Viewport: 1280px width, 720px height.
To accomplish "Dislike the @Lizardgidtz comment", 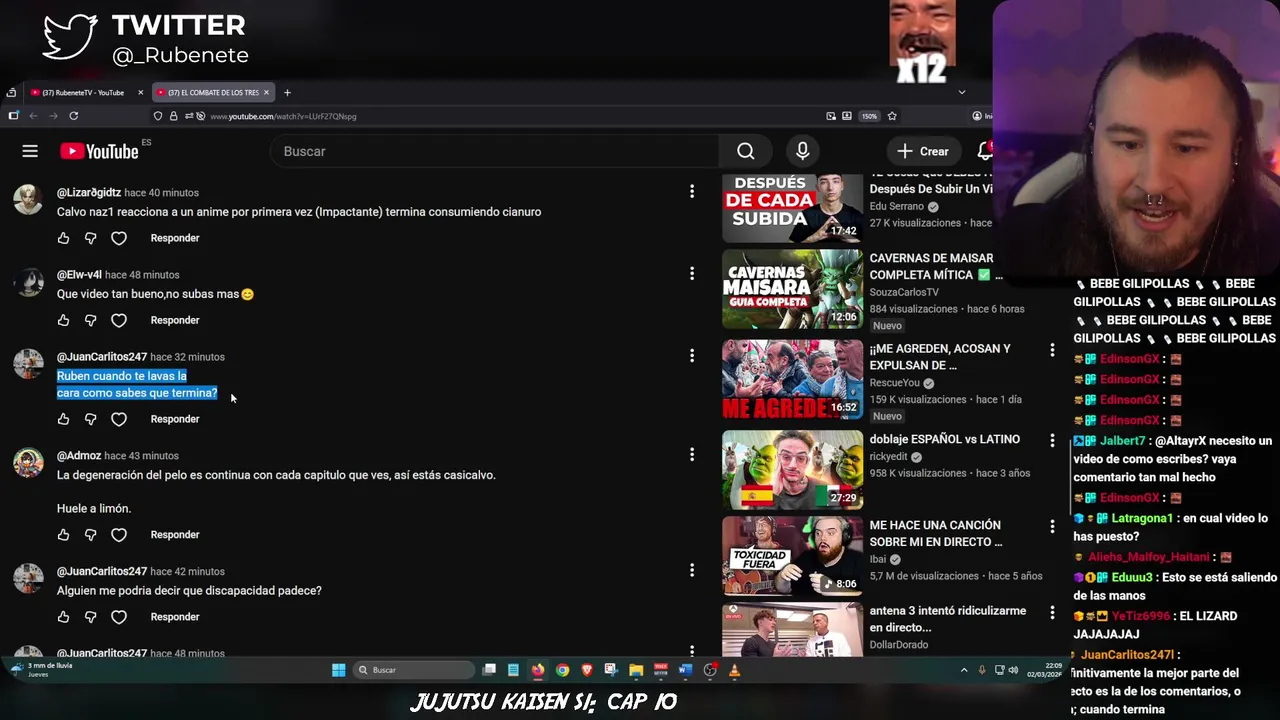I will coord(90,238).
